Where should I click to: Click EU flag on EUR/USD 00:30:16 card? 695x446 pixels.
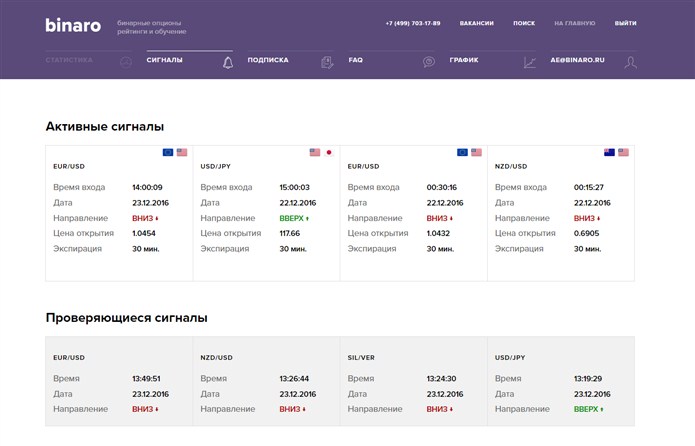coord(462,153)
